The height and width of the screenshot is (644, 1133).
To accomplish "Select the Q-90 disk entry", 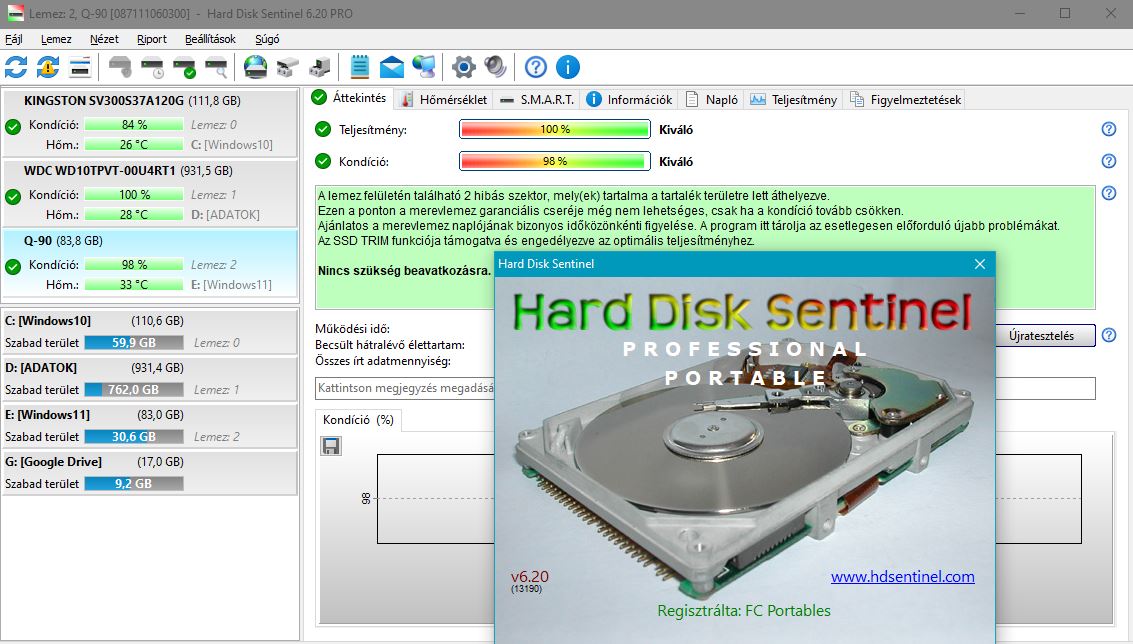I will pos(150,262).
